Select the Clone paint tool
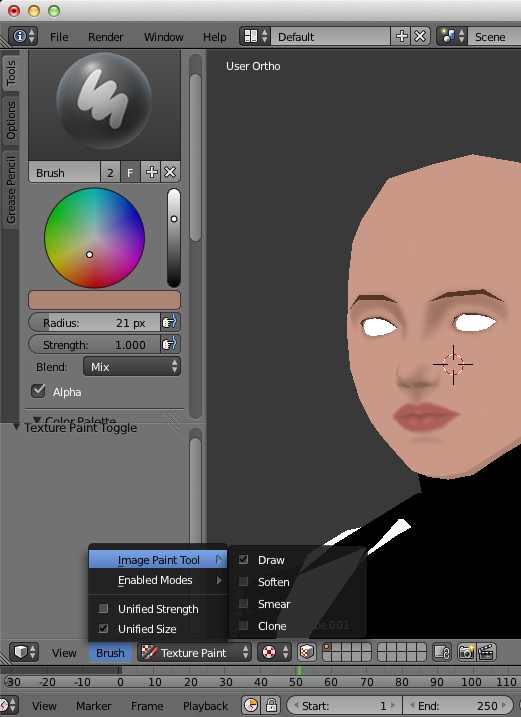Image resolution: width=521 pixels, height=717 pixels. point(298,626)
